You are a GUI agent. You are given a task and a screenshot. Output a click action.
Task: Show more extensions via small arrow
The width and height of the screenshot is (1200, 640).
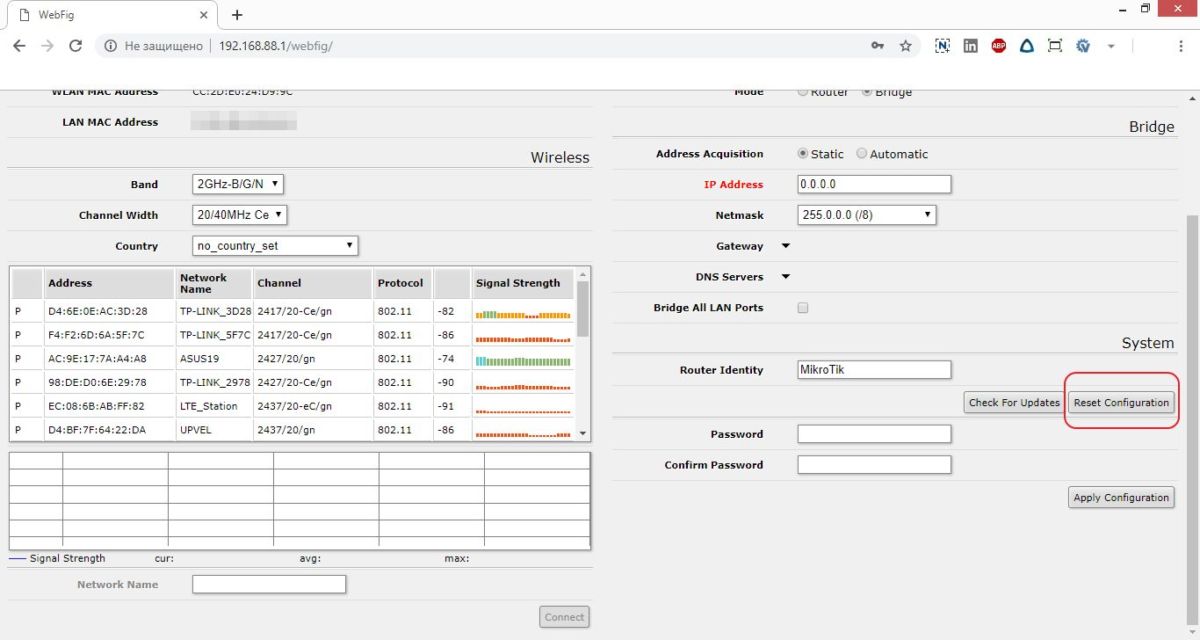[1110, 46]
